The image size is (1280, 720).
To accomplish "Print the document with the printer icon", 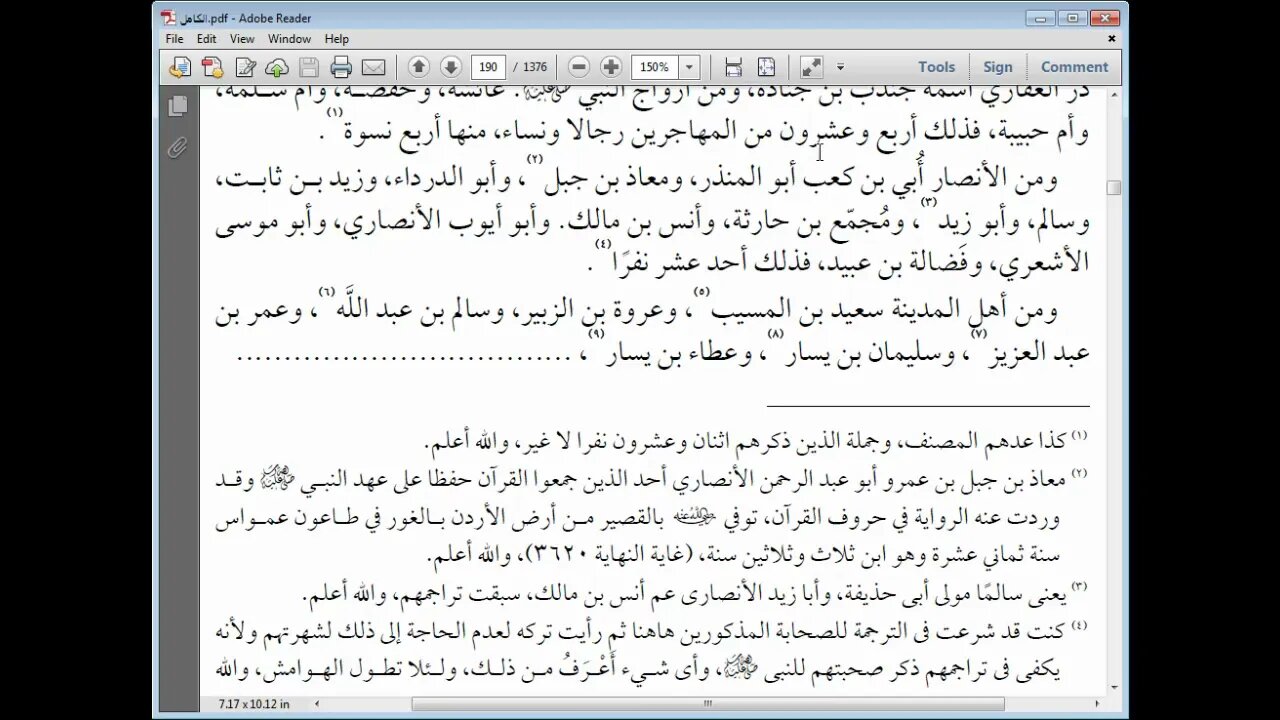I will click(x=341, y=67).
